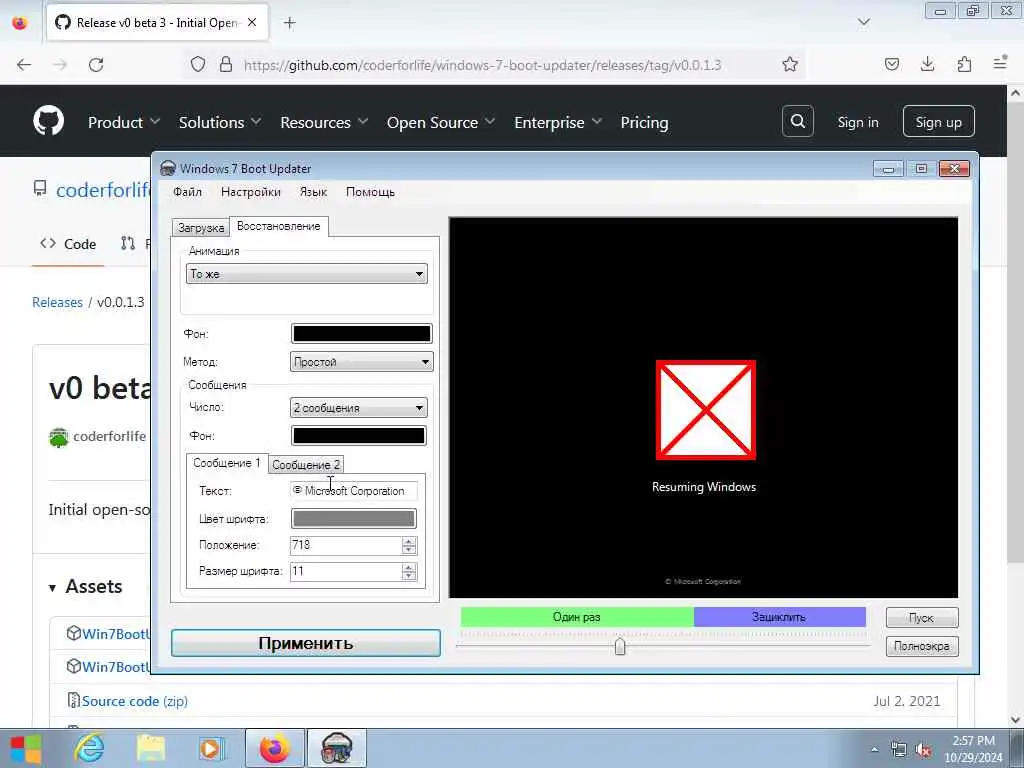Image resolution: width=1024 pixels, height=768 pixels.
Task: Open the coderforlife author link
Action: click(109, 436)
